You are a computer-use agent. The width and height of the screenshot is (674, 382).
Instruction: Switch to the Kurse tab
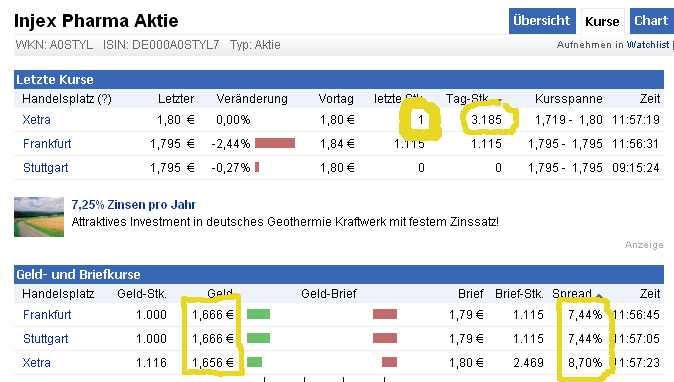[602, 21]
